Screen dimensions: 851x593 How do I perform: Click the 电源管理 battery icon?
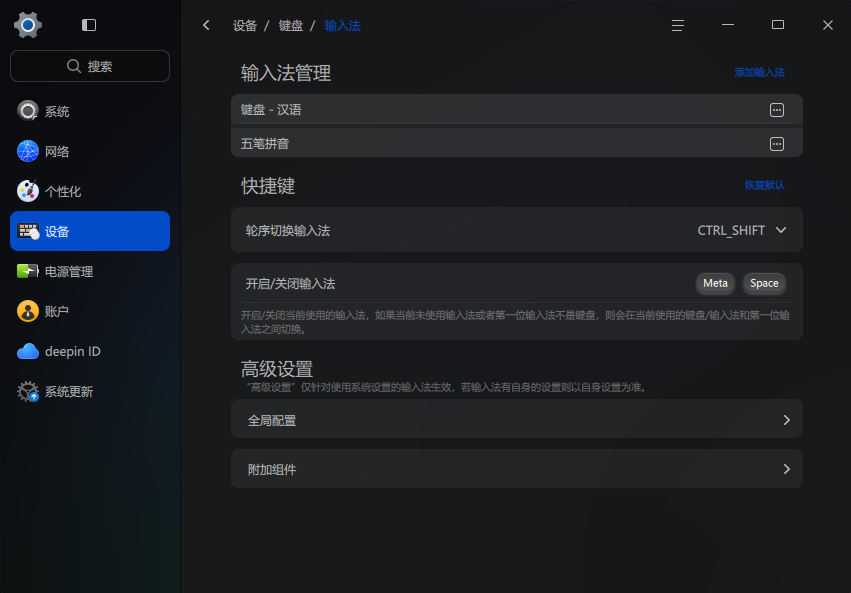click(28, 271)
